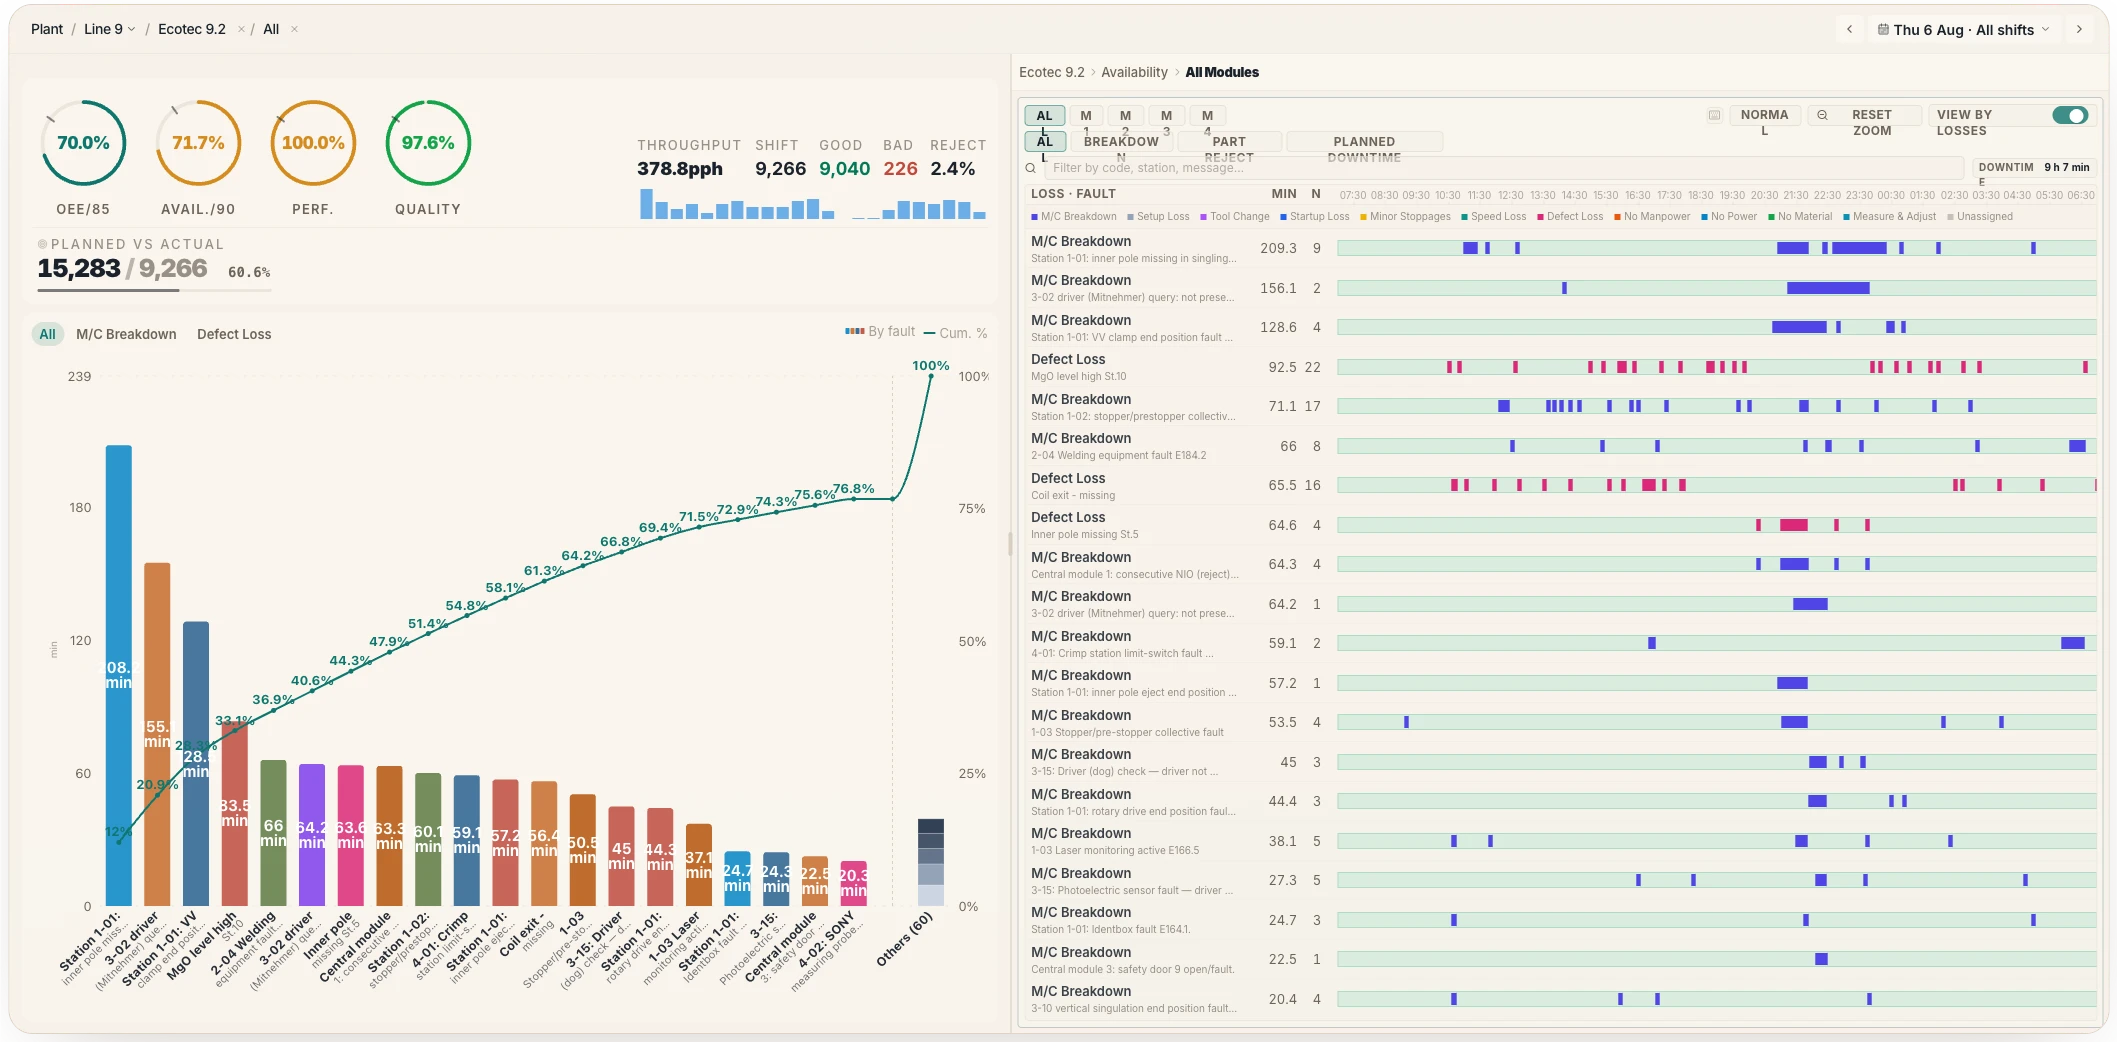Click the keyboard icon left of Normal
The height and width of the screenshot is (1042, 2117).
[1714, 115]
